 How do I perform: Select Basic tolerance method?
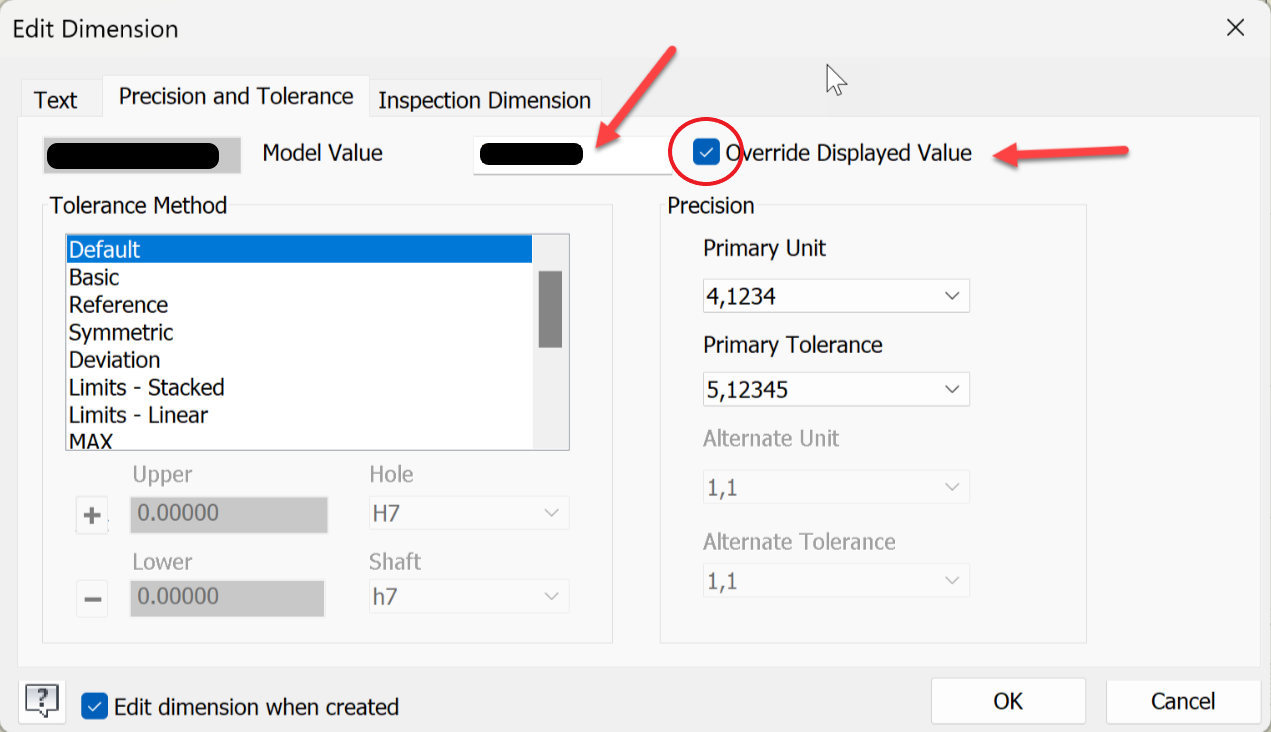[299, 277]
